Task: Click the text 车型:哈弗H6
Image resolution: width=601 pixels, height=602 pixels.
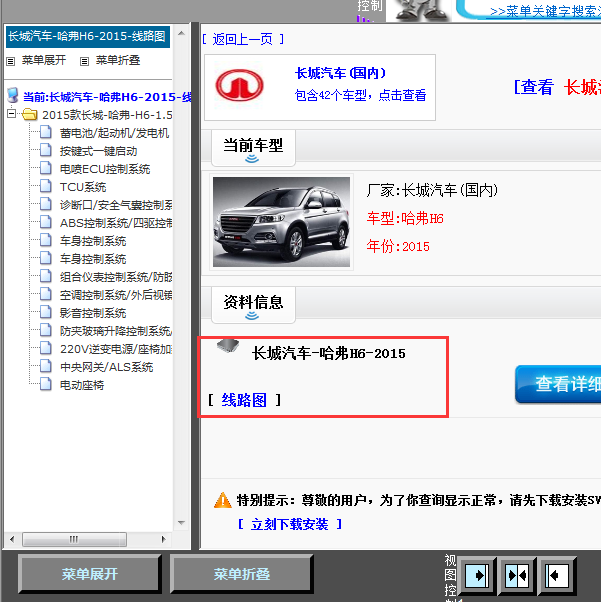Action: [x=405, y=218]
